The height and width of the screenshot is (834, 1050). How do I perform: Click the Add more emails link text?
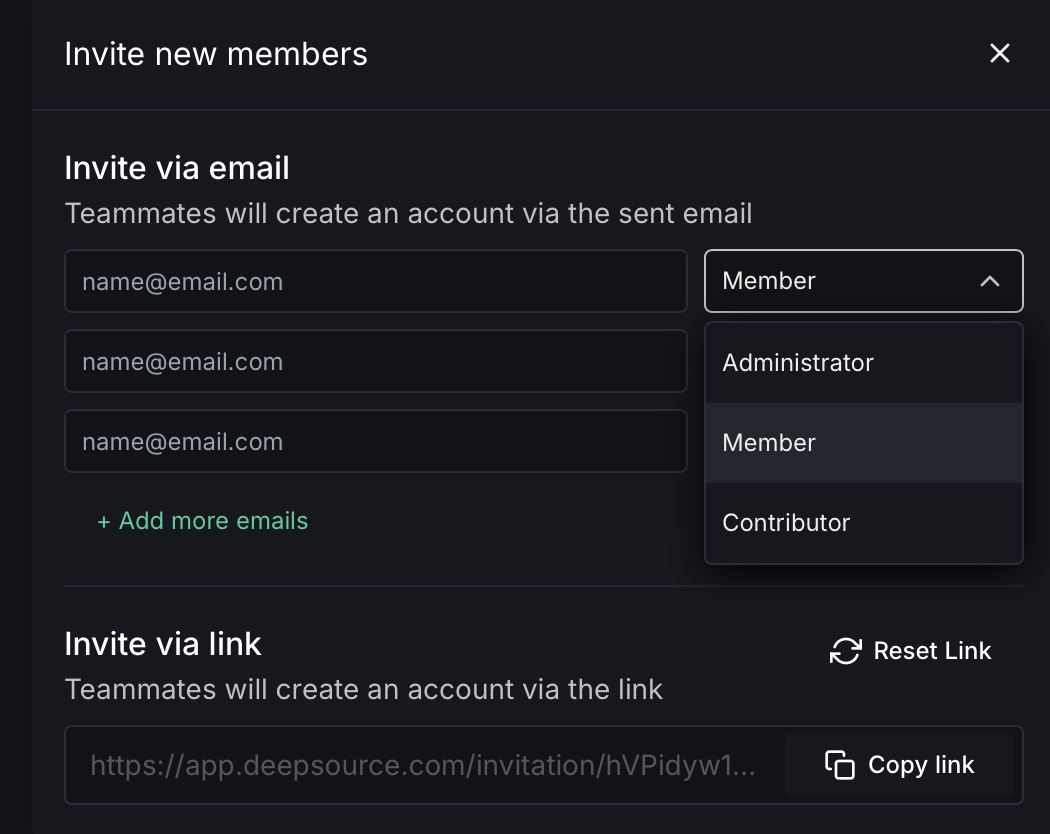[213, 521]
